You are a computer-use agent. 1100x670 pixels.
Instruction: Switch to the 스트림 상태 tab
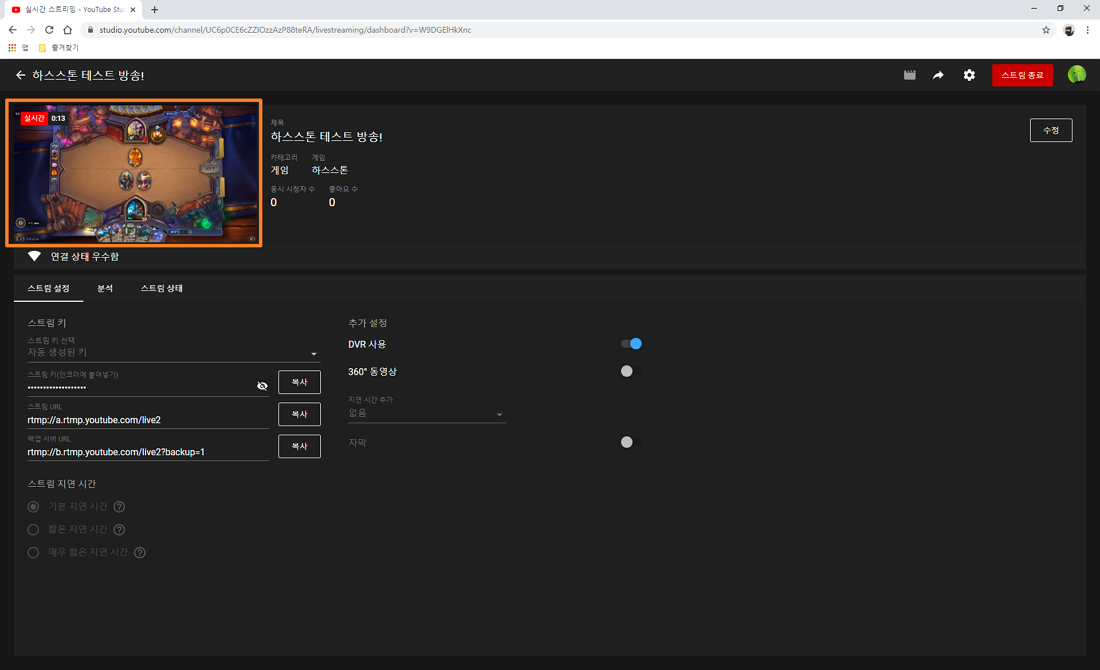[x=161, y=288]
